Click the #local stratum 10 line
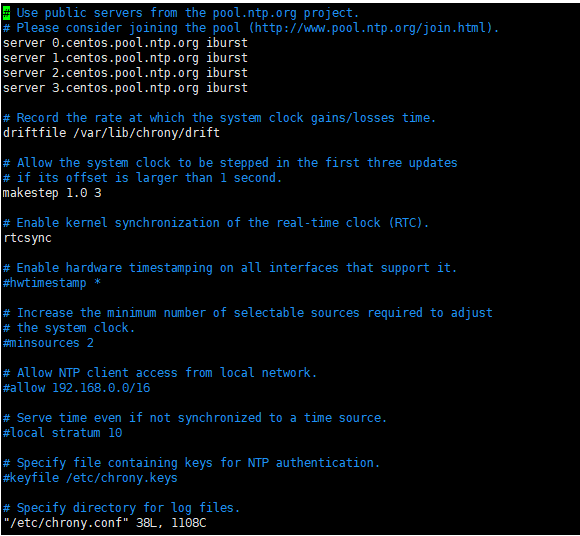 [x=62, y=433]
